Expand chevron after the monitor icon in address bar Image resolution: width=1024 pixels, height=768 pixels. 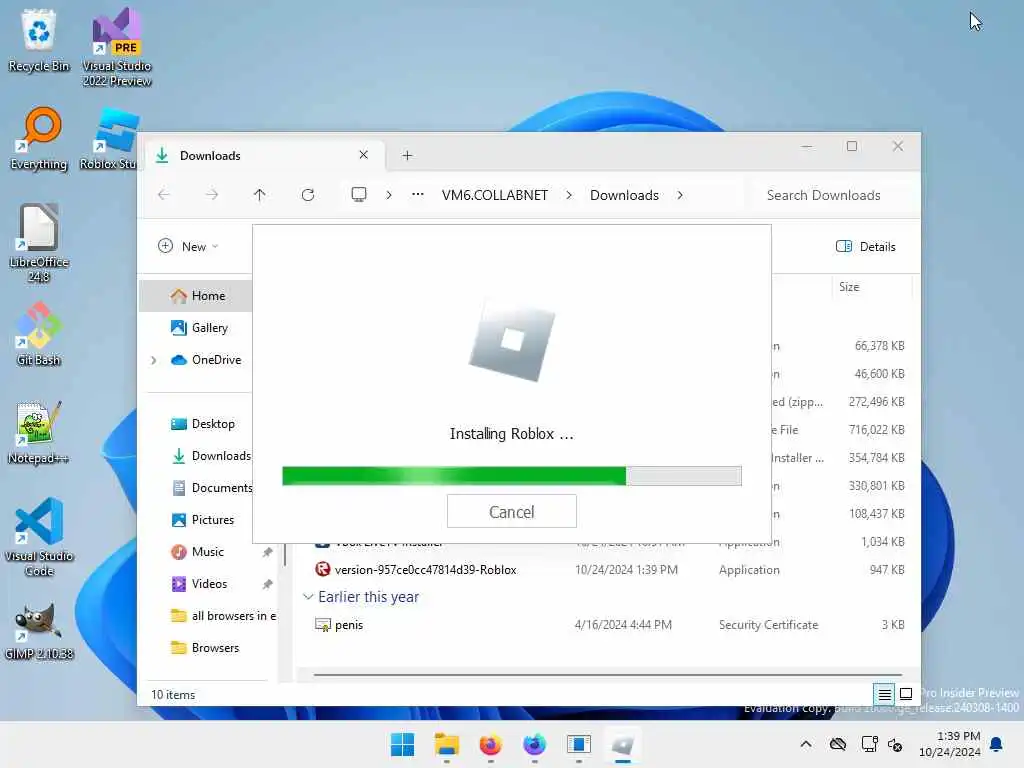(x=389, y=195)
